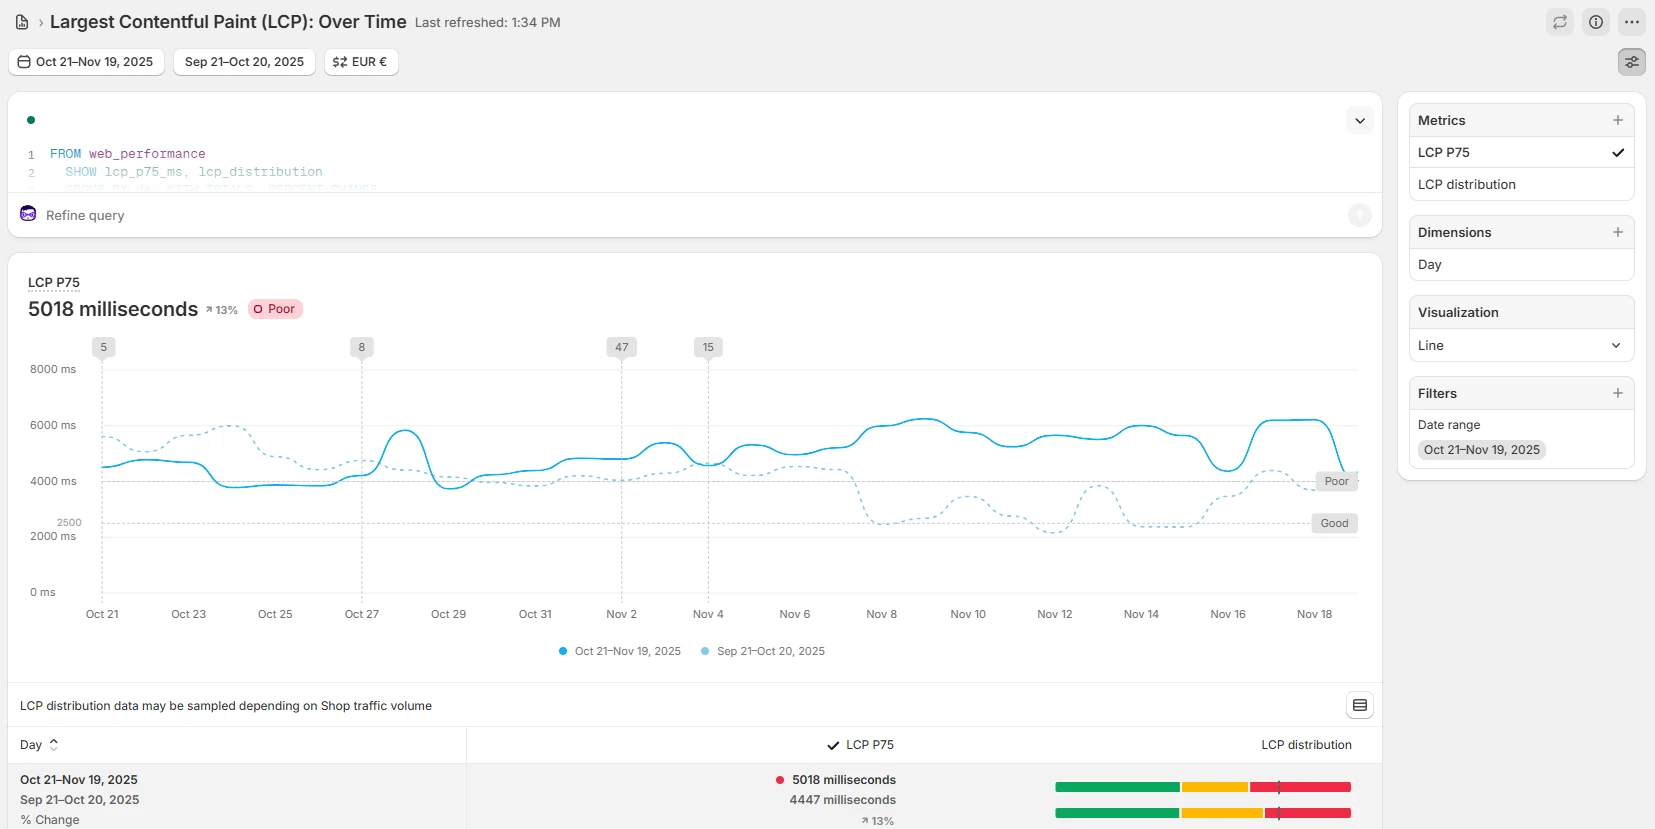Screen dimensions: 1655x829
Task: Add a dimension with plus icon
Action: pos(1618,232)
